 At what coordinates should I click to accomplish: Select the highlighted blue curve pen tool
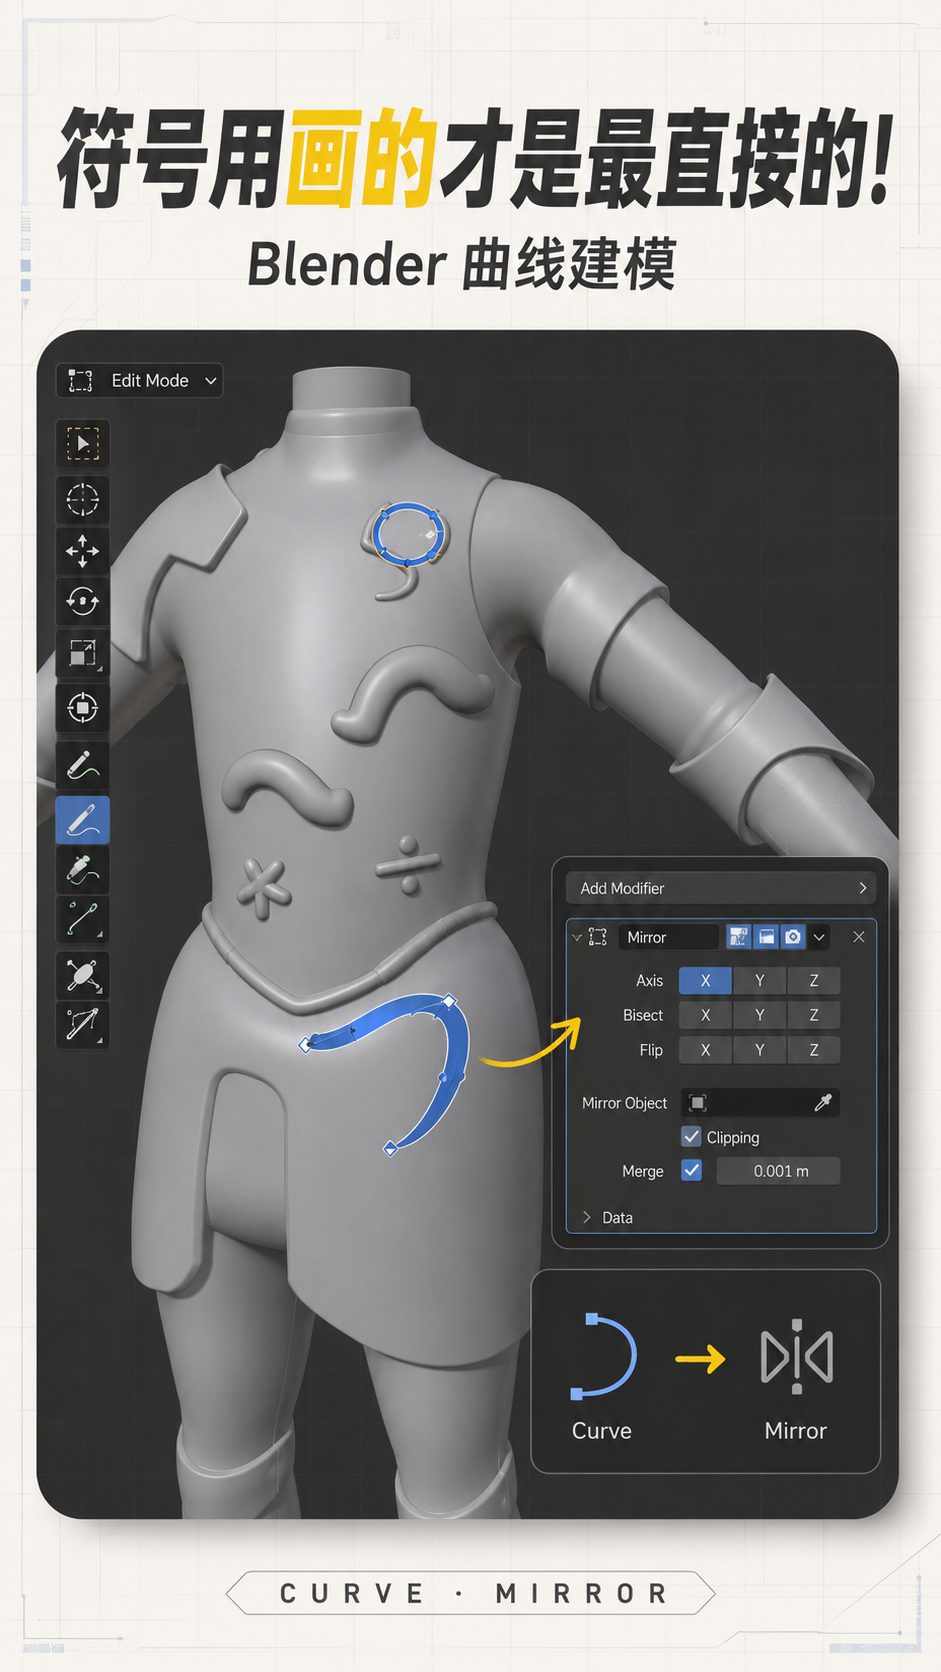click(83, 820)
